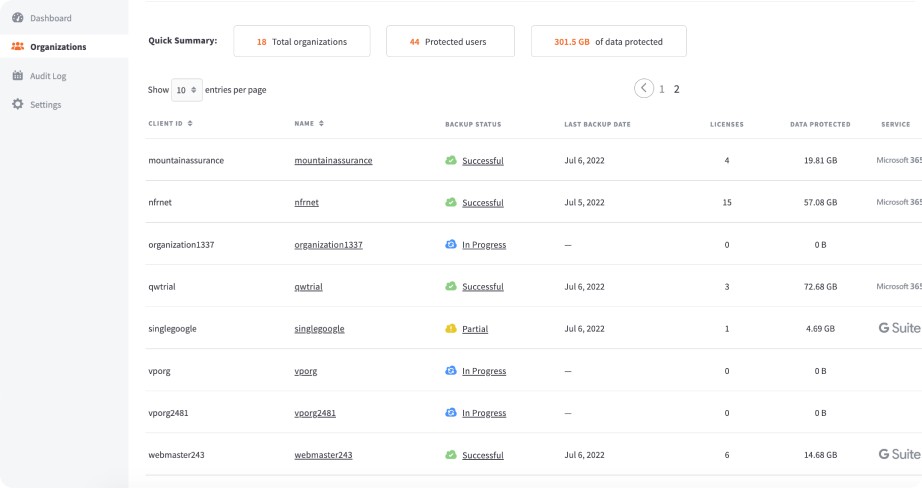Image resolution: width=922 pixels, height=488 pixels.
Task: Click the Licenses column header
Action: click(x=727, y=124)
